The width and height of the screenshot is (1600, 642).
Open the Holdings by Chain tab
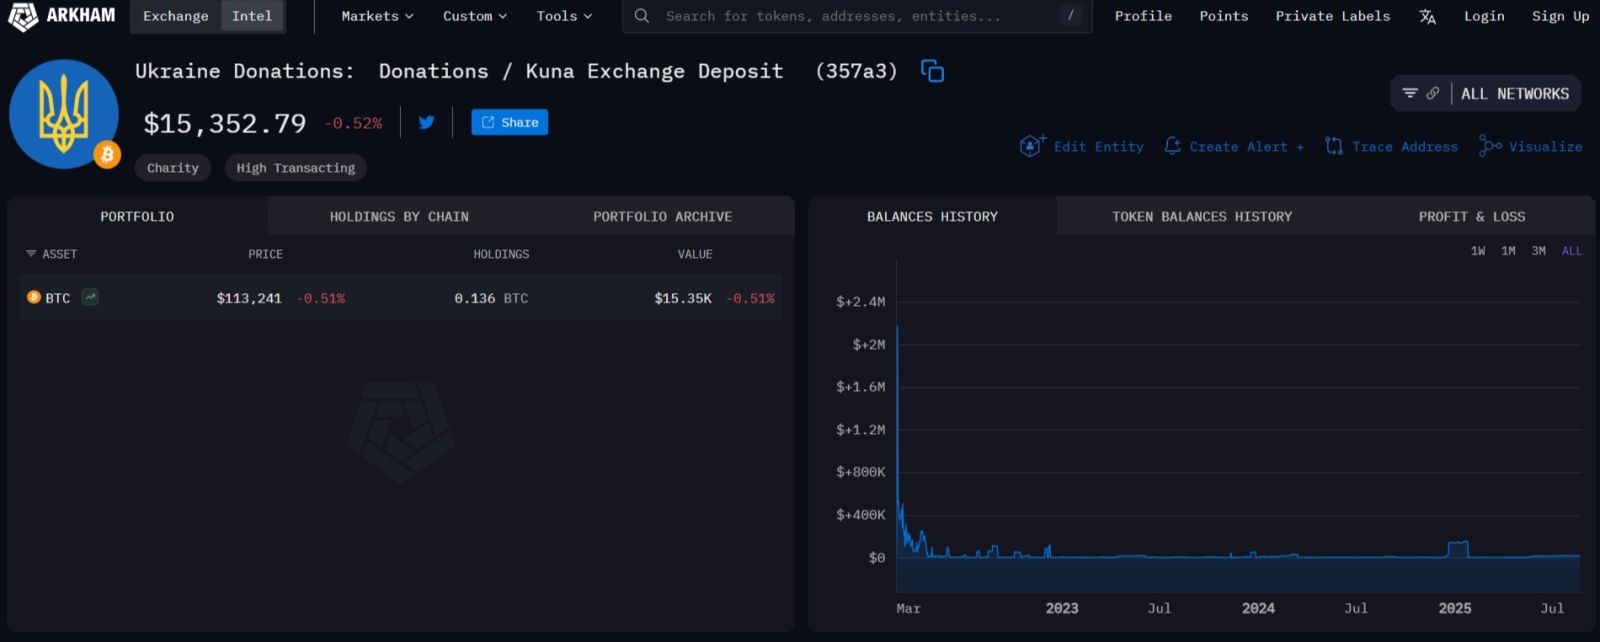pos(399,216)
